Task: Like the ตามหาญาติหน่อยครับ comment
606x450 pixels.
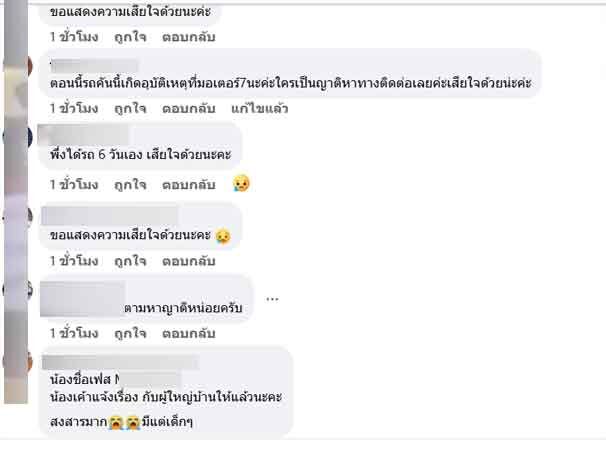Action: 130,333
